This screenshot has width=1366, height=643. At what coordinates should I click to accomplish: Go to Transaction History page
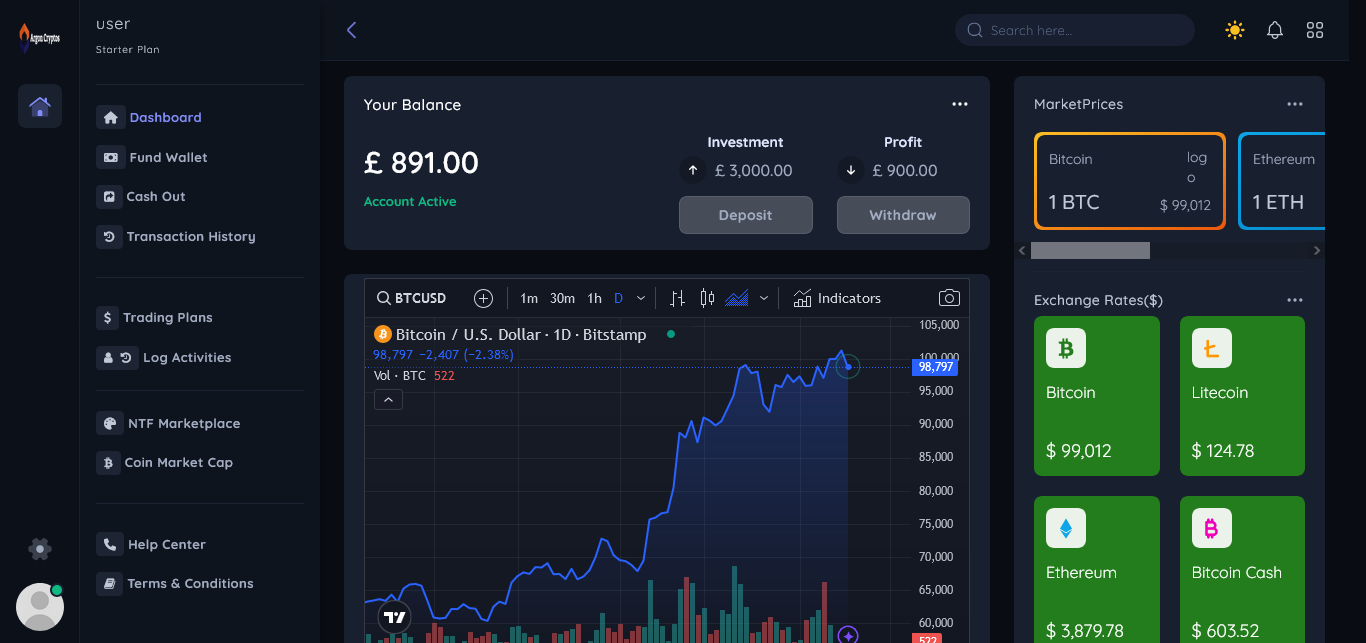point(190,237)
